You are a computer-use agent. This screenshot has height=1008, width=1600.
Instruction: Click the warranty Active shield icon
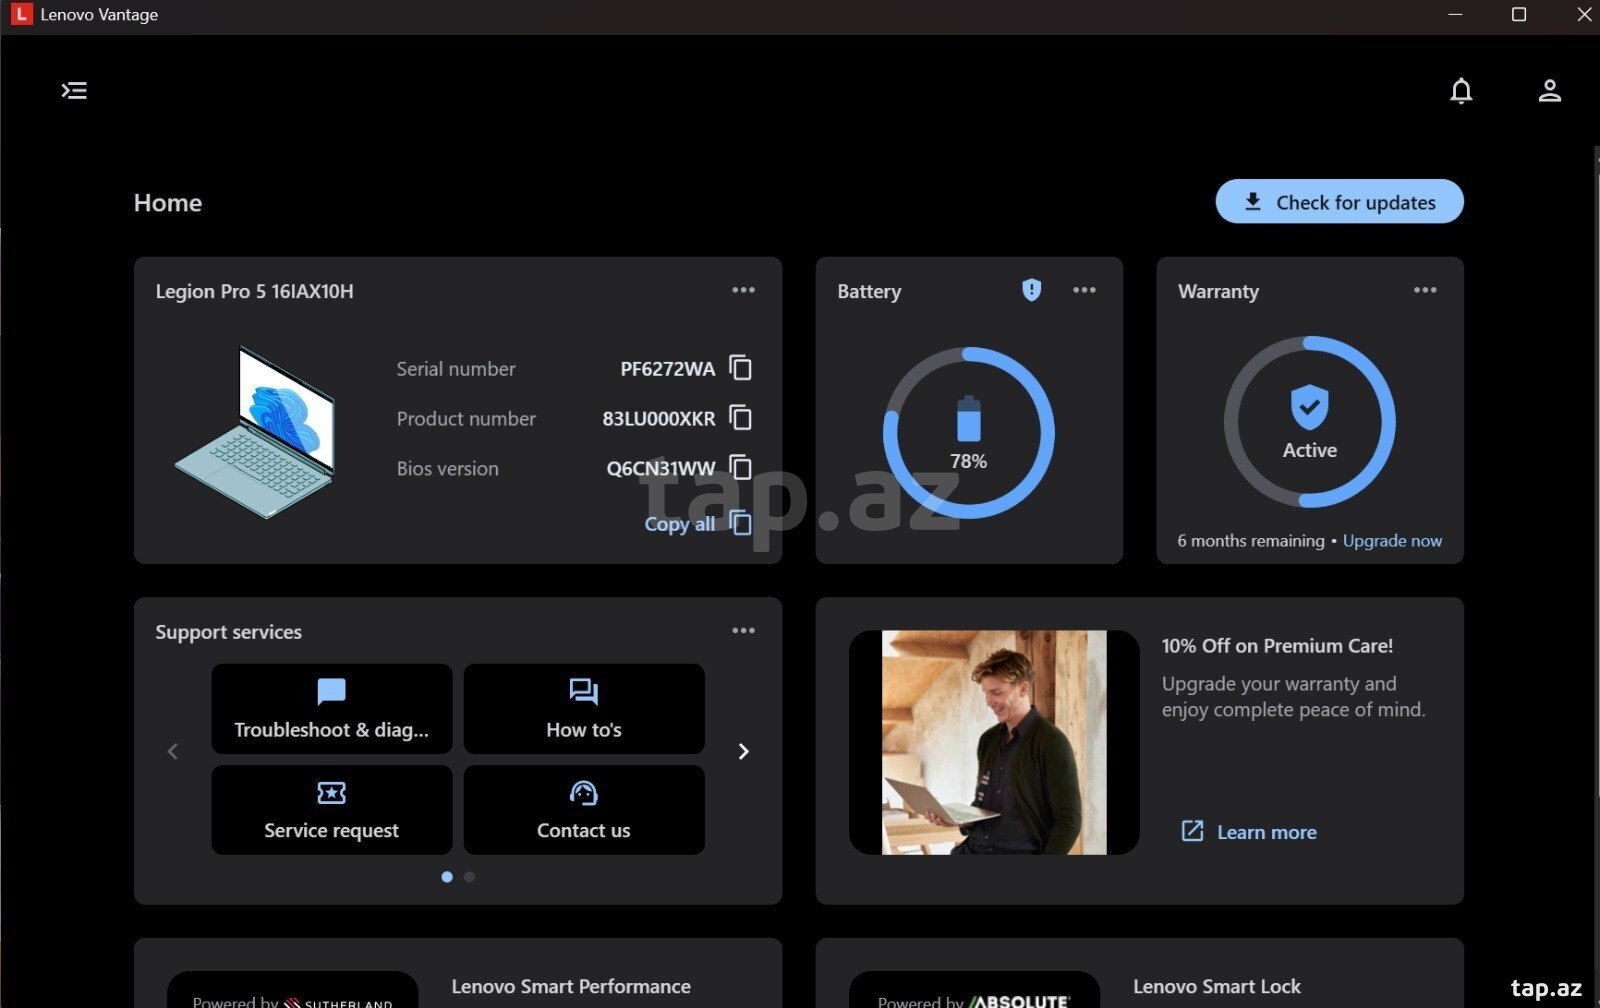[1309, 407]
